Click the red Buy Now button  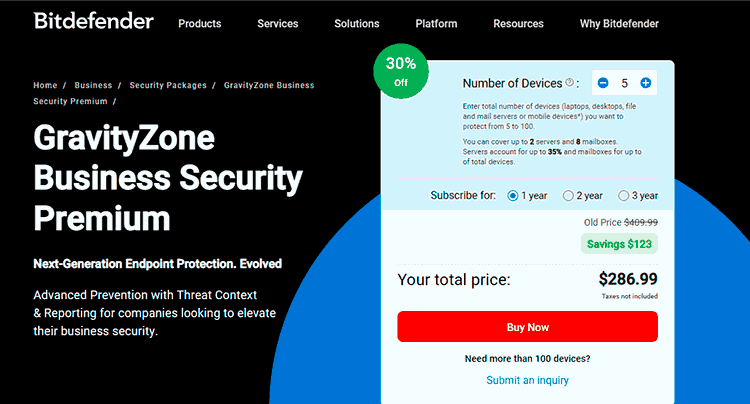pyautogui.click(x=528, y=327)
